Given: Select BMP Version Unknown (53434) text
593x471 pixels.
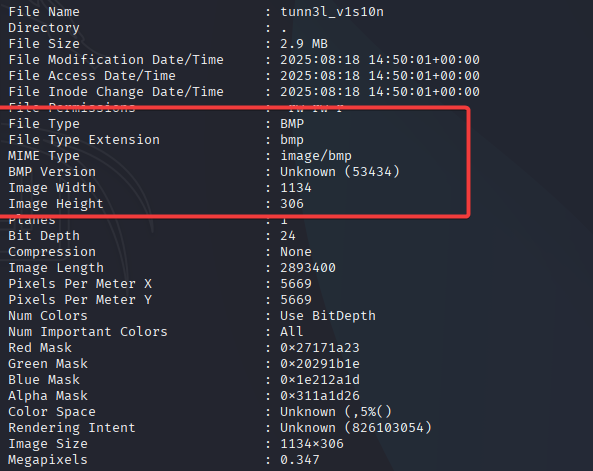Looking at the screenshot, I should pos(340,172).
